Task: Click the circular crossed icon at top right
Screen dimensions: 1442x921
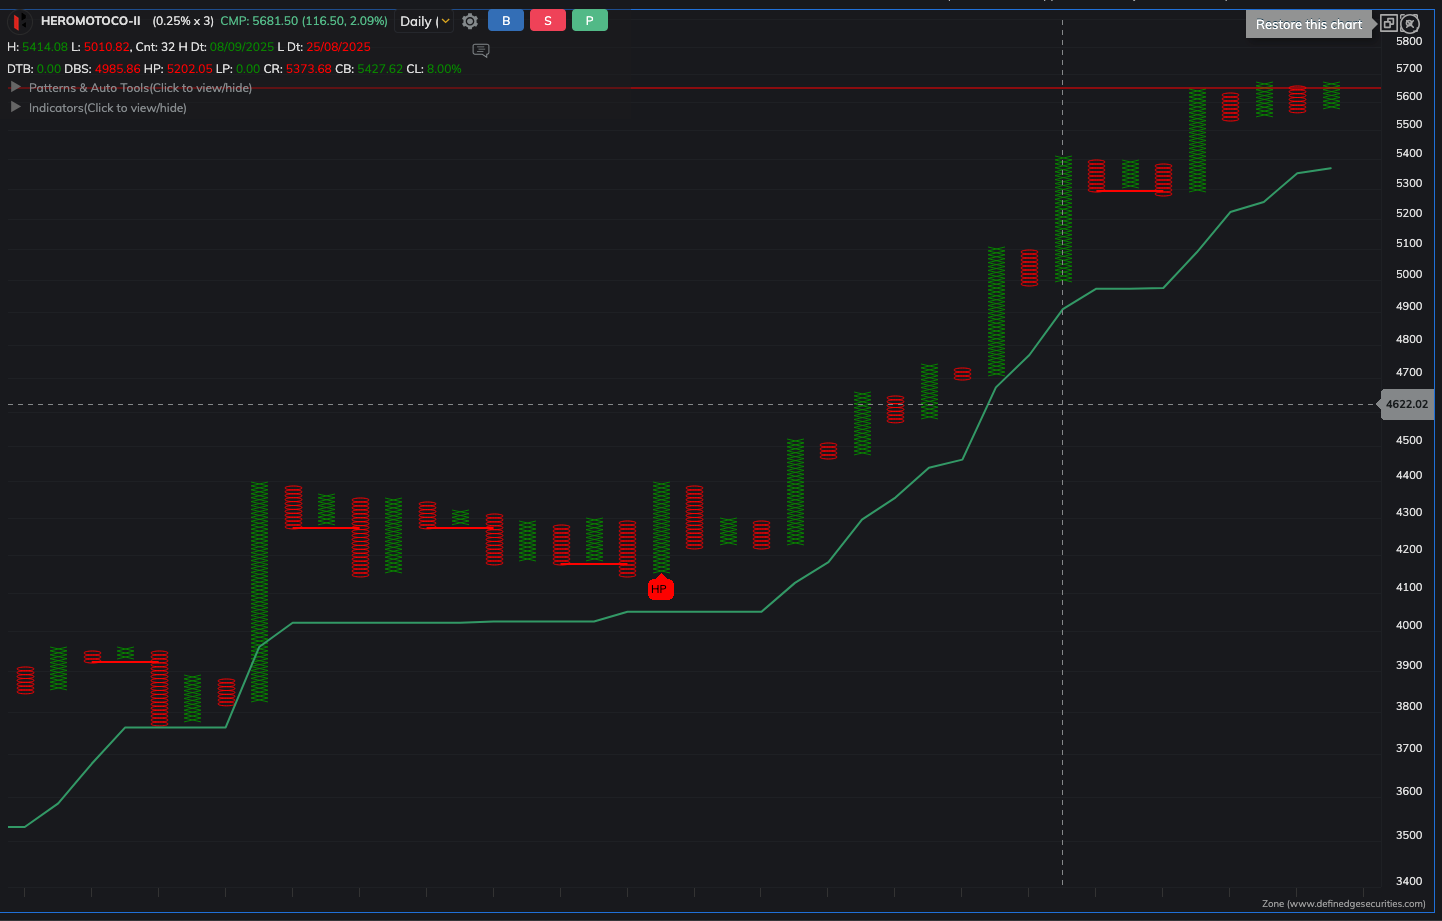Action: [1410, 23]
